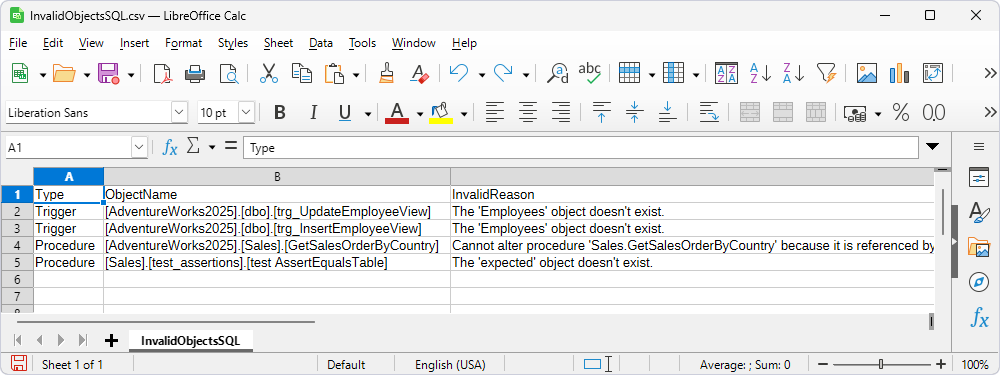Click the formula input line
1000x375 pixels.
pyautogui.click(x=581, y=147)
